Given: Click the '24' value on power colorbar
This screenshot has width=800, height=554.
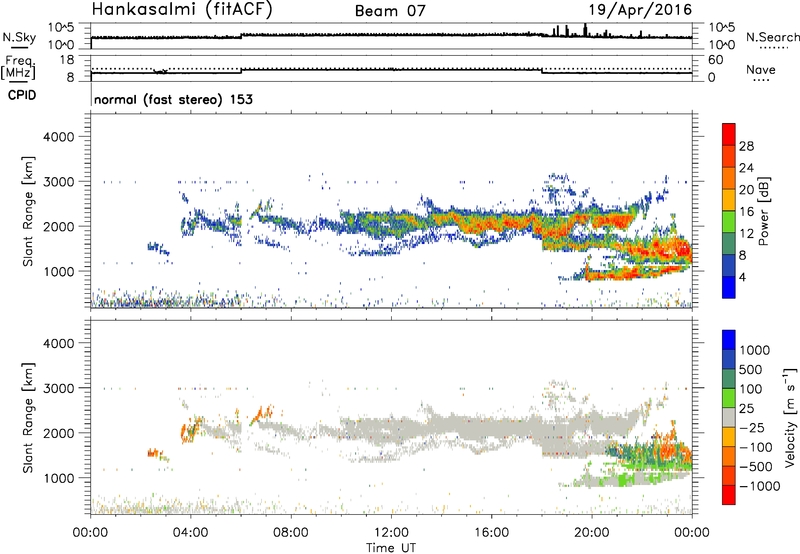Looking at the screenshot, I should pos(746,168).
